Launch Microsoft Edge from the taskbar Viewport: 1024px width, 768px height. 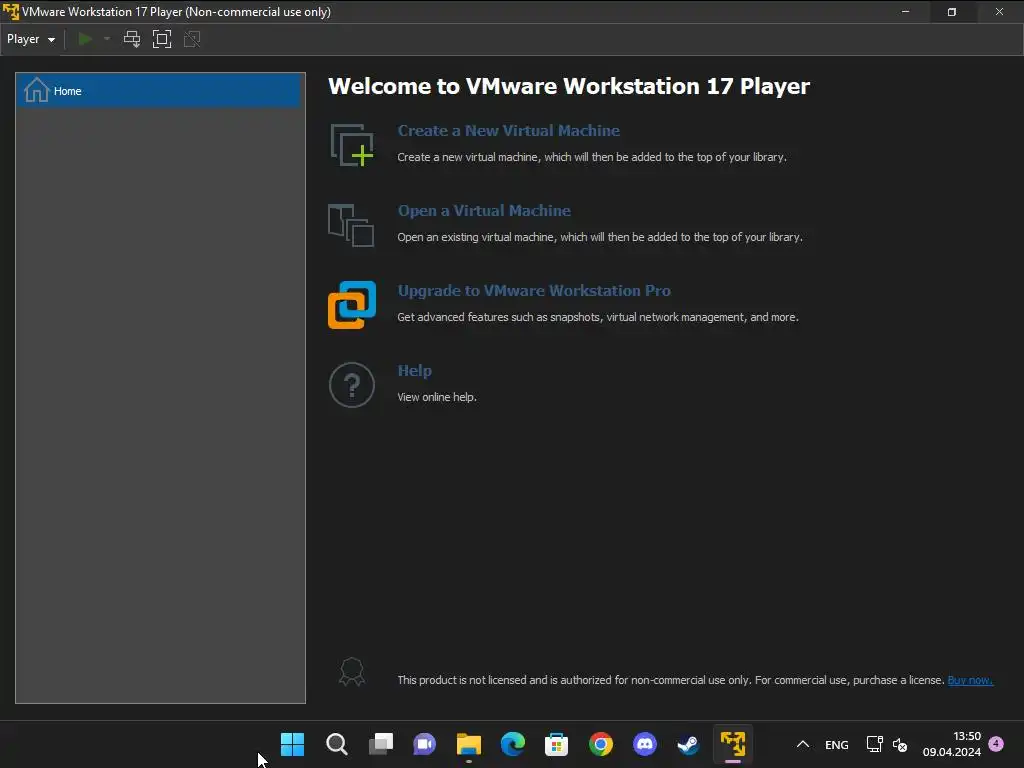tap(513, 744)
